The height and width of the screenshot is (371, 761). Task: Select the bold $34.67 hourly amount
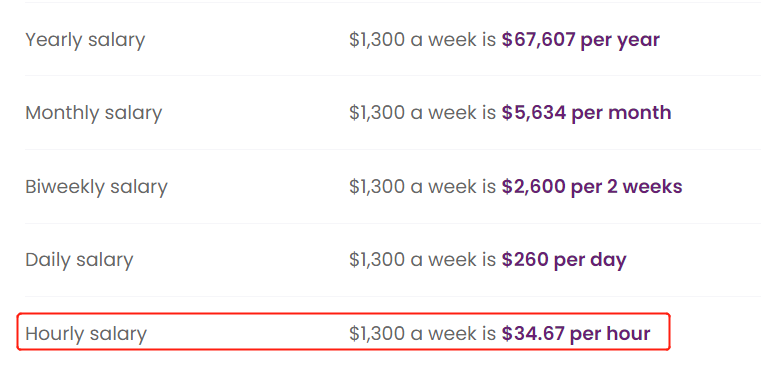(x=533, y=334)
